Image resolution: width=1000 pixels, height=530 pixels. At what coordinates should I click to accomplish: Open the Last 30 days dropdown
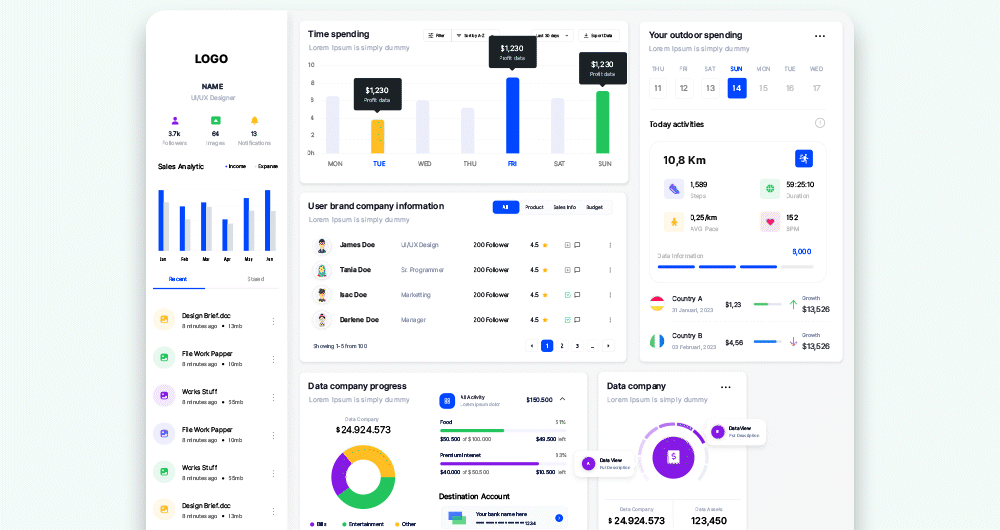pyautogui.click(x=552, y=36)
